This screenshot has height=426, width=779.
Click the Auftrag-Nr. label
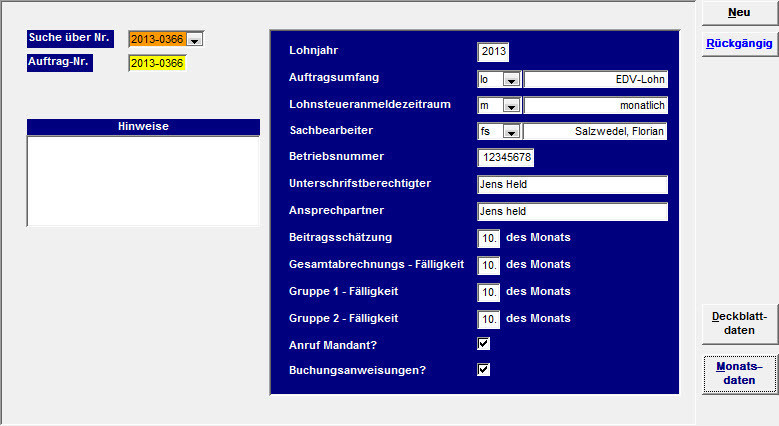(x=60, y=63)
